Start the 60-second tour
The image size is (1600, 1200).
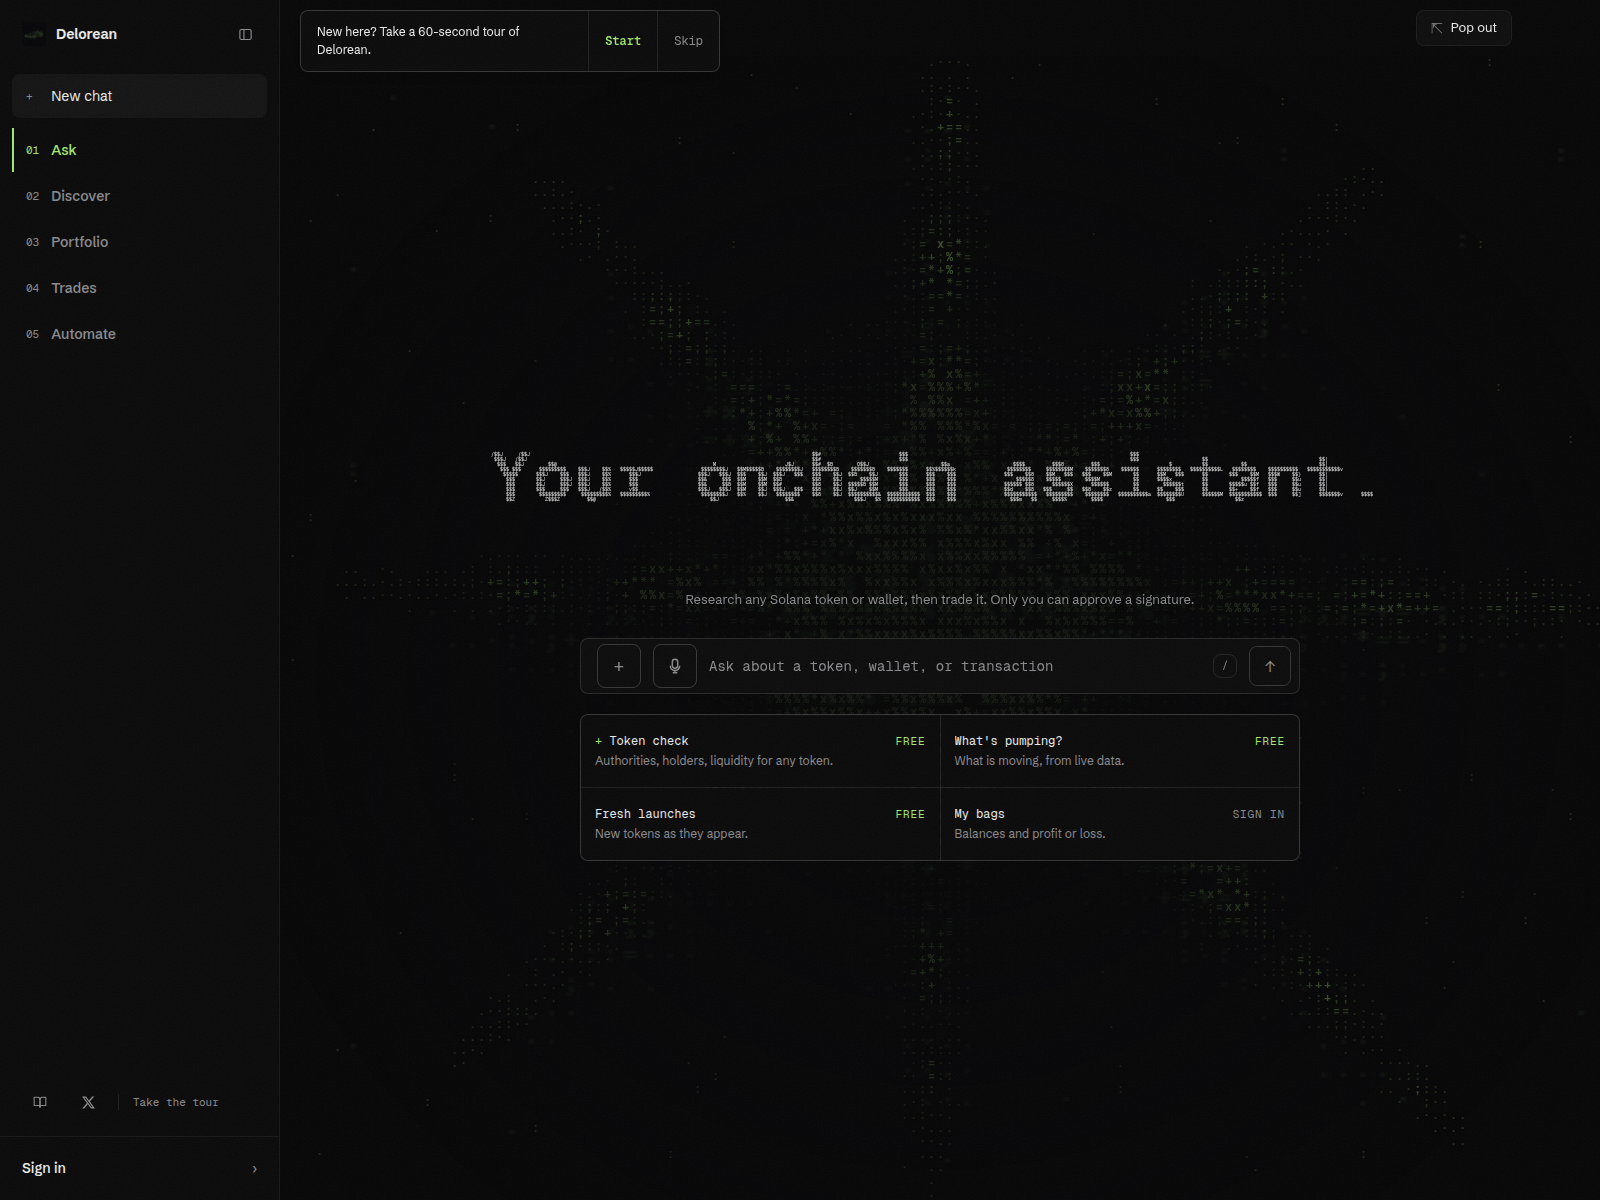[x=623, y=41]
